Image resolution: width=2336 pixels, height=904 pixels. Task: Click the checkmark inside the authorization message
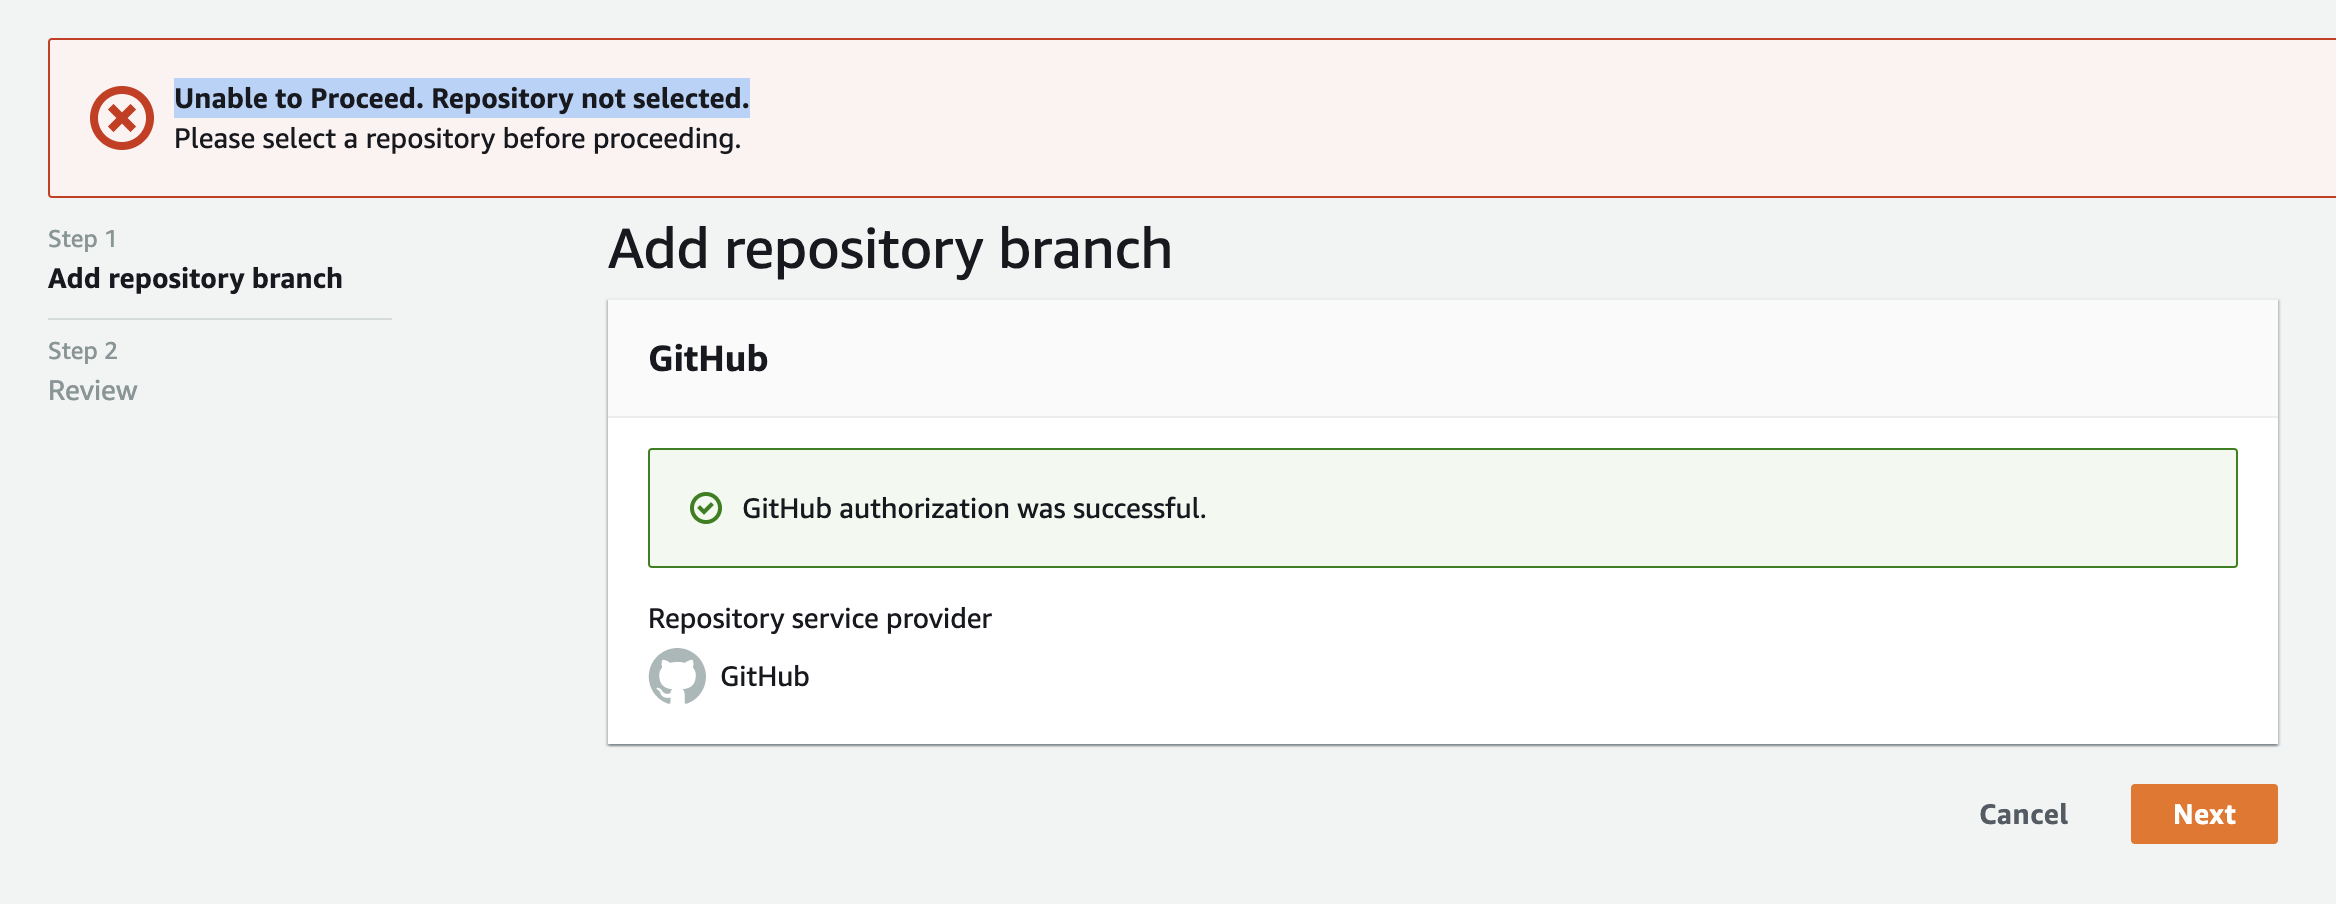pos(707,508)
